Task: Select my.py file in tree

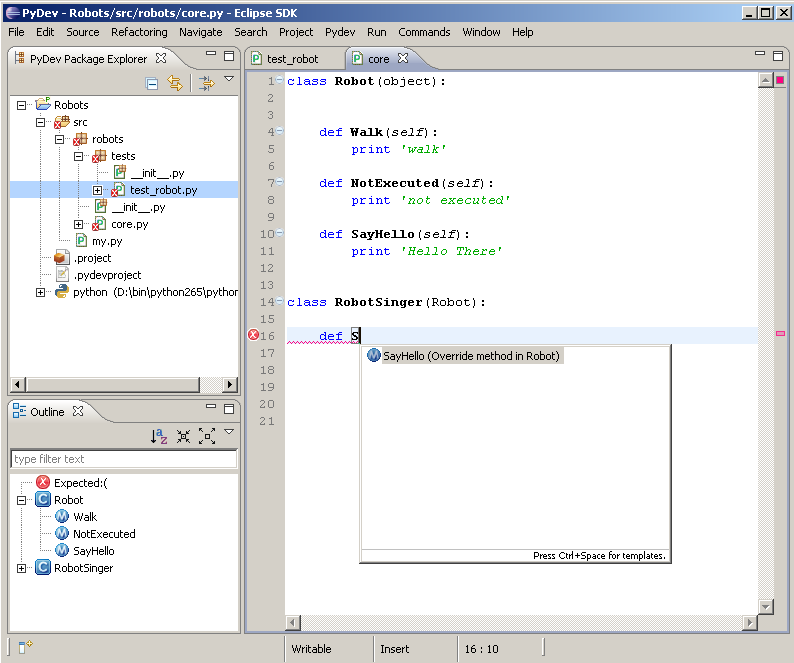Action: (107, 241)
